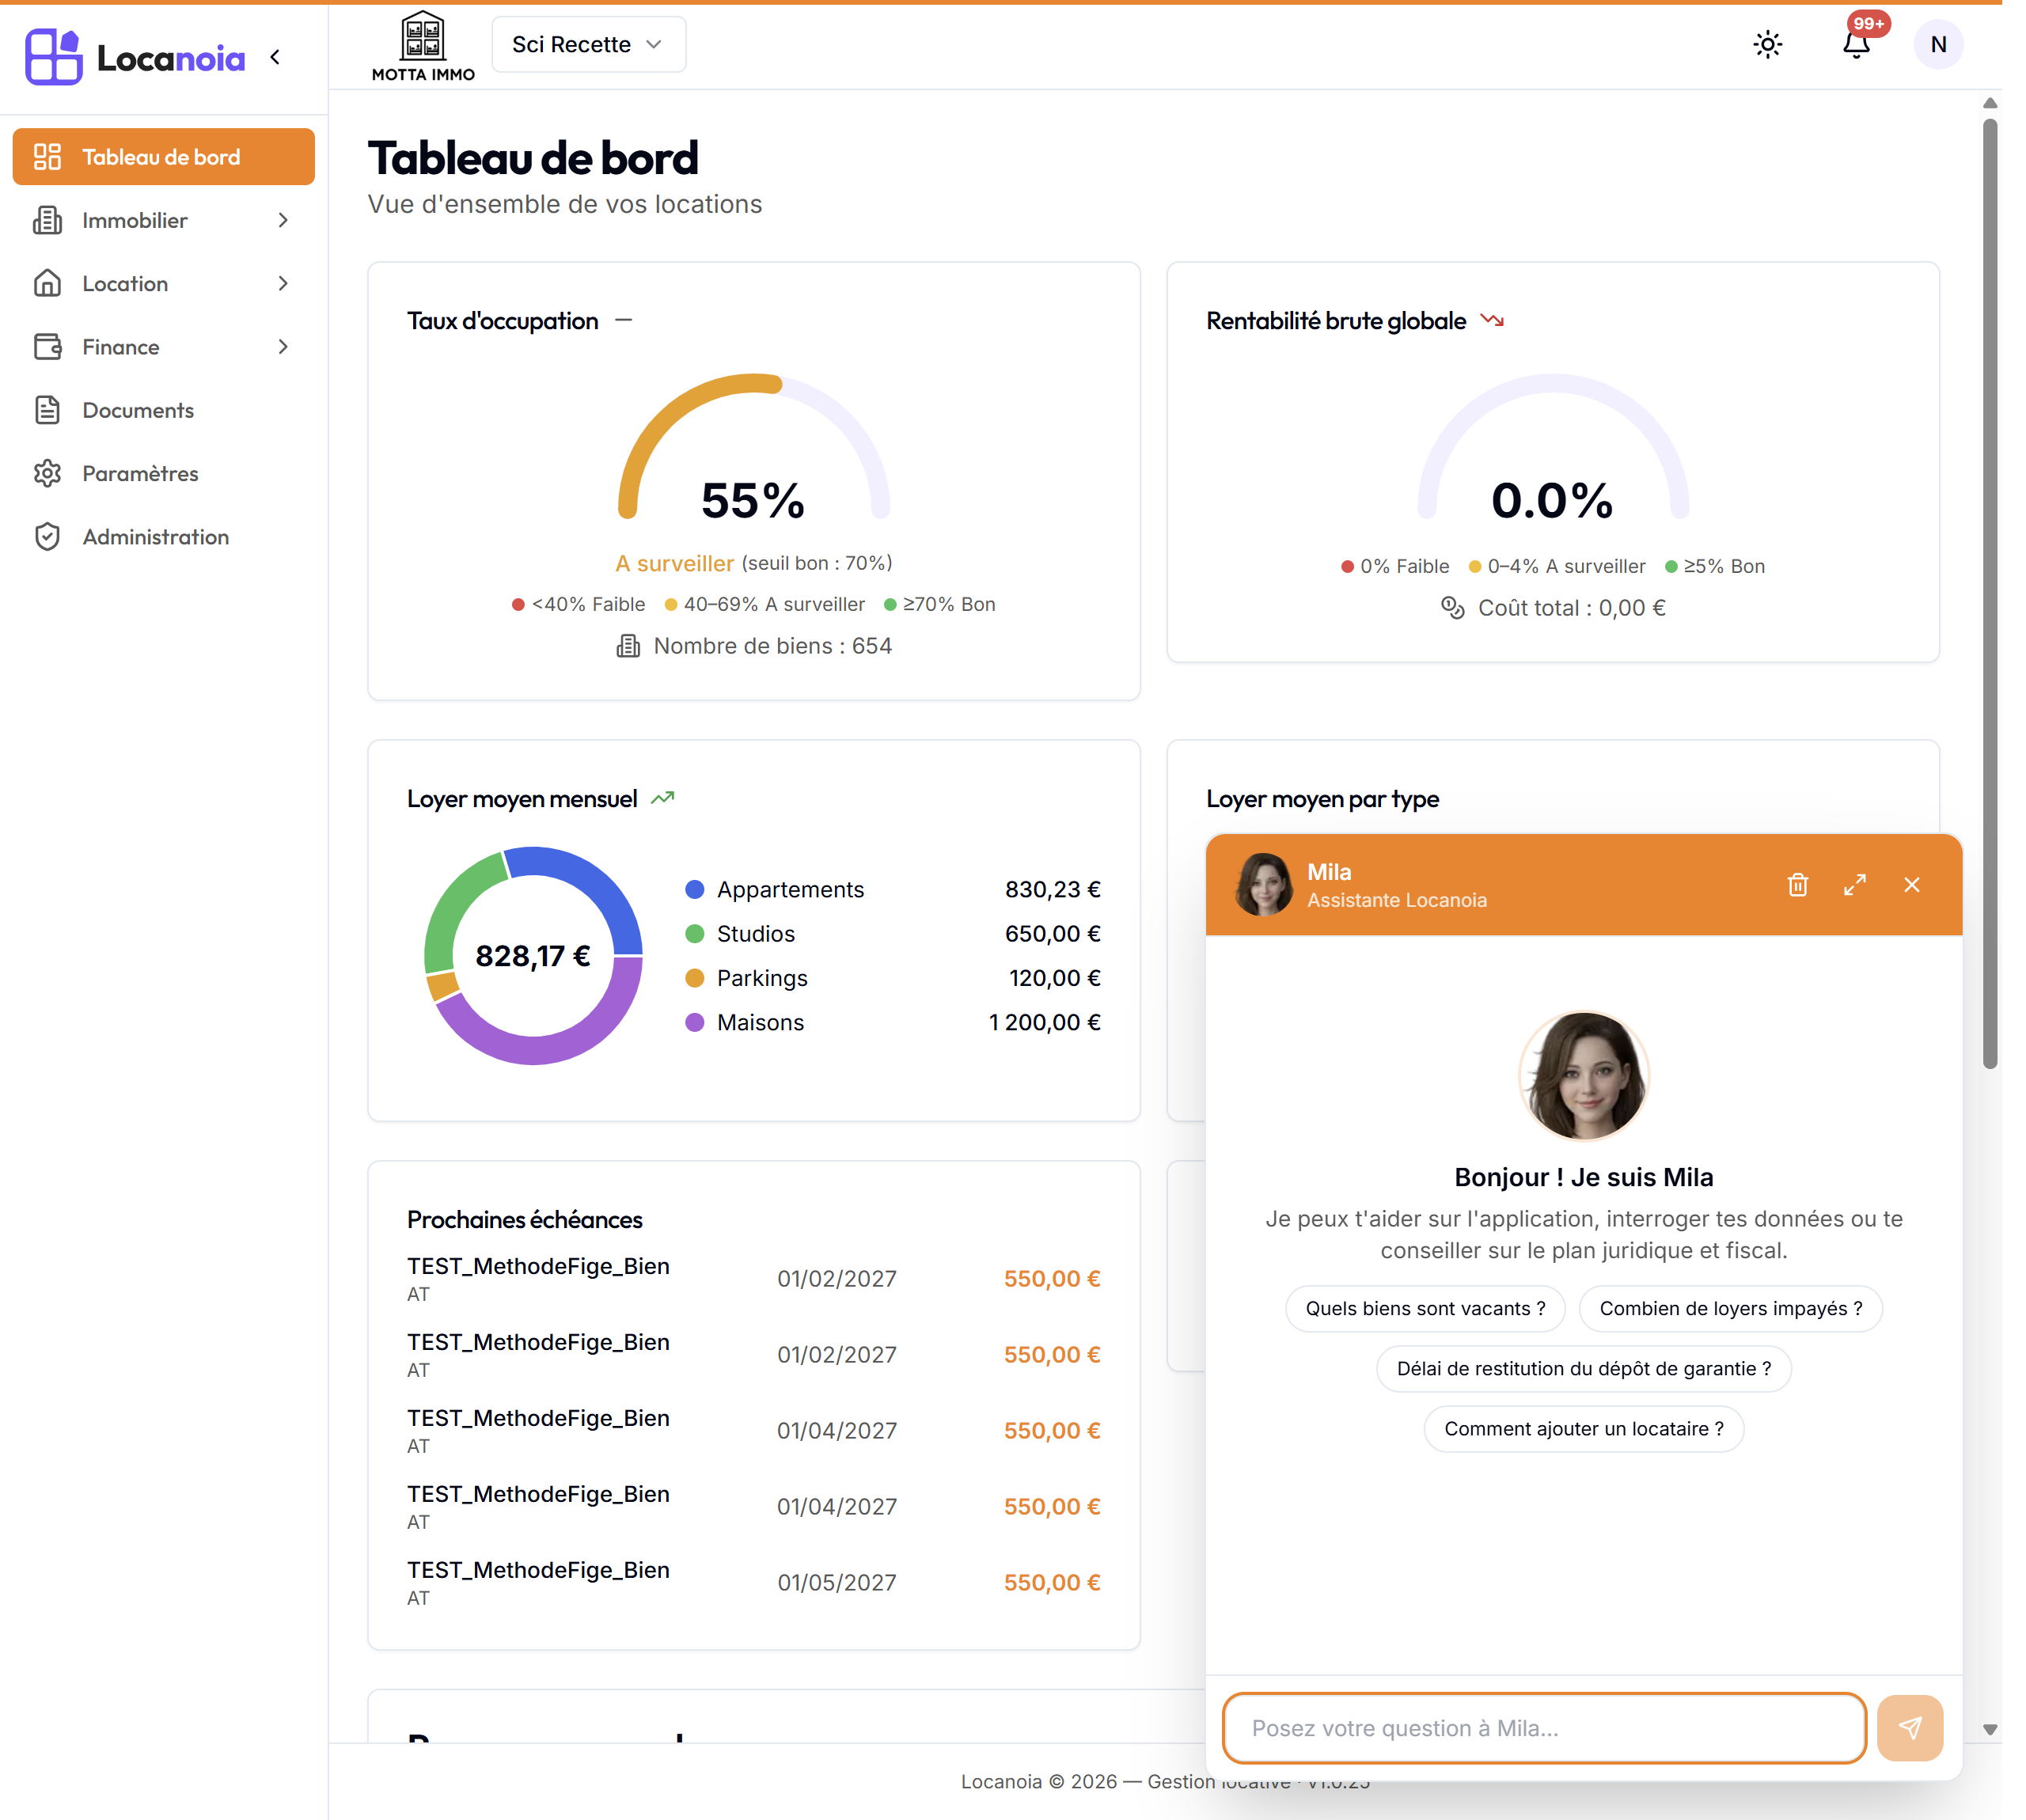
Task: Expand the Location submenu
Action: (x=164, y=283)
